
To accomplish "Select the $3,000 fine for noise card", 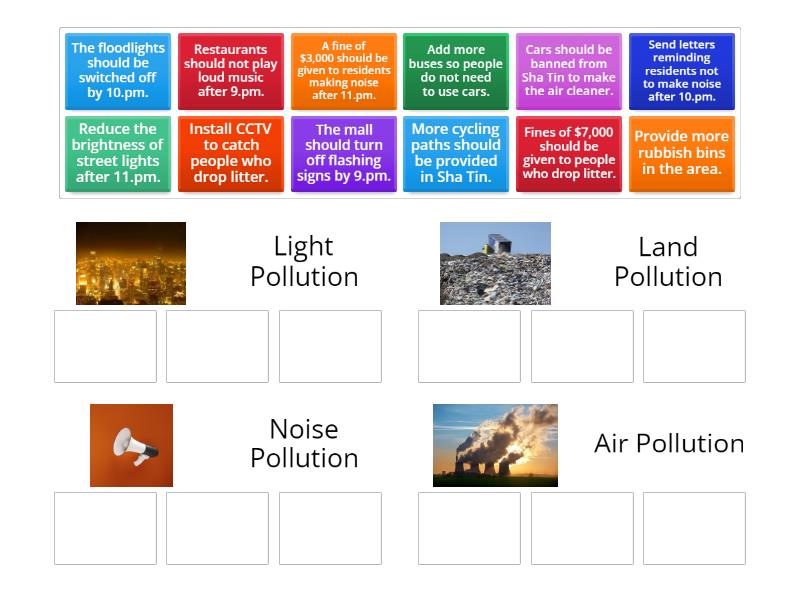I will 342,67.
